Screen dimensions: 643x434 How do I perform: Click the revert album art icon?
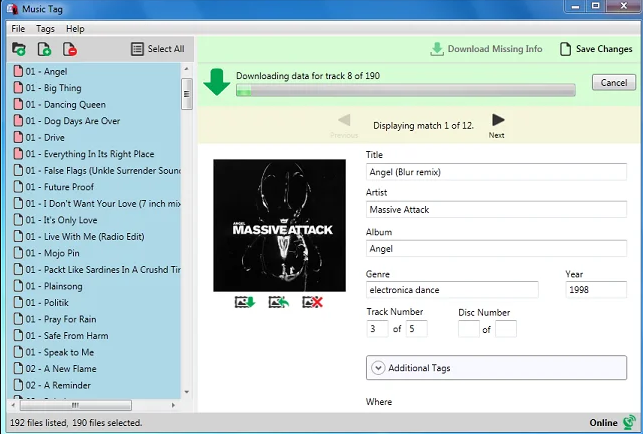tap(278, 302)
